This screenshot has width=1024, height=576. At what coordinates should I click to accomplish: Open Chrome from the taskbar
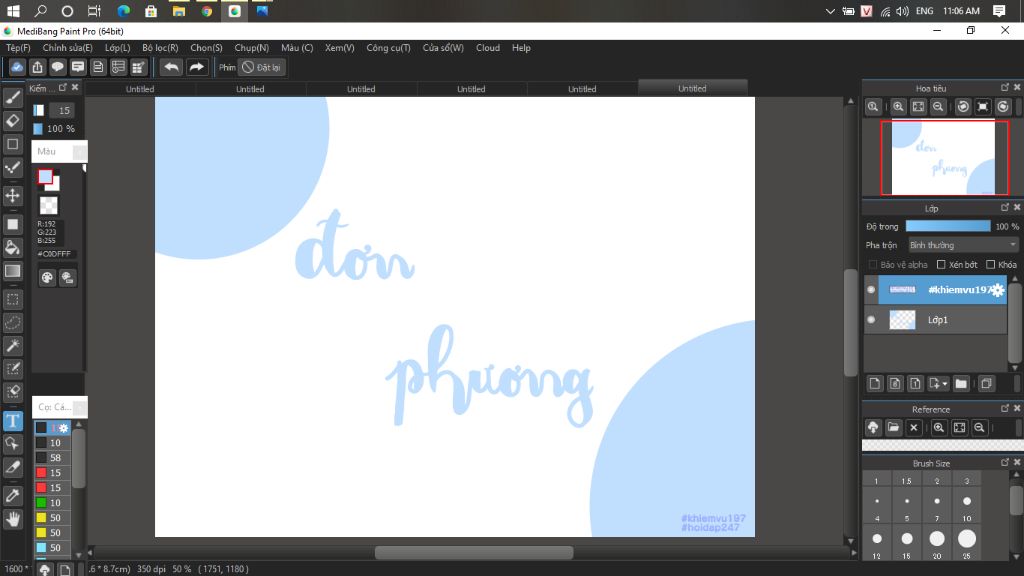point(206,11)
